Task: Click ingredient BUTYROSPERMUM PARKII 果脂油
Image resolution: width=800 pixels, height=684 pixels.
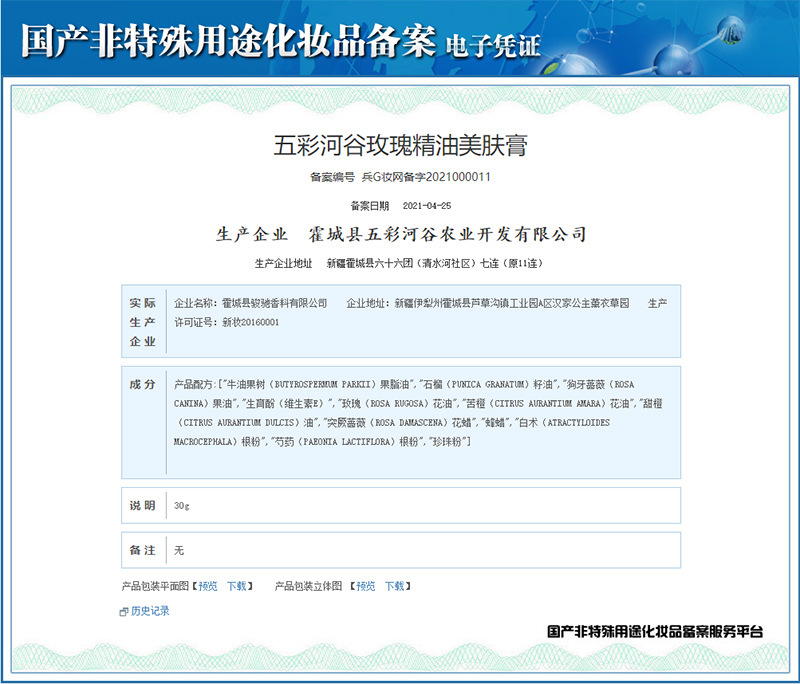Action: click(x=317, y=385)
